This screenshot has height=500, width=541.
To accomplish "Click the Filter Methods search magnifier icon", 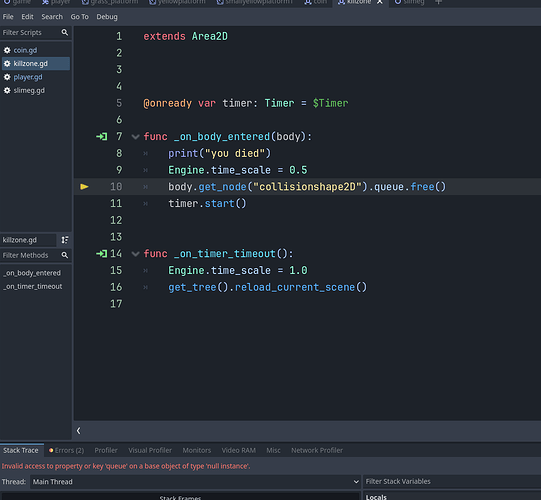I will [x=65, y=255].
